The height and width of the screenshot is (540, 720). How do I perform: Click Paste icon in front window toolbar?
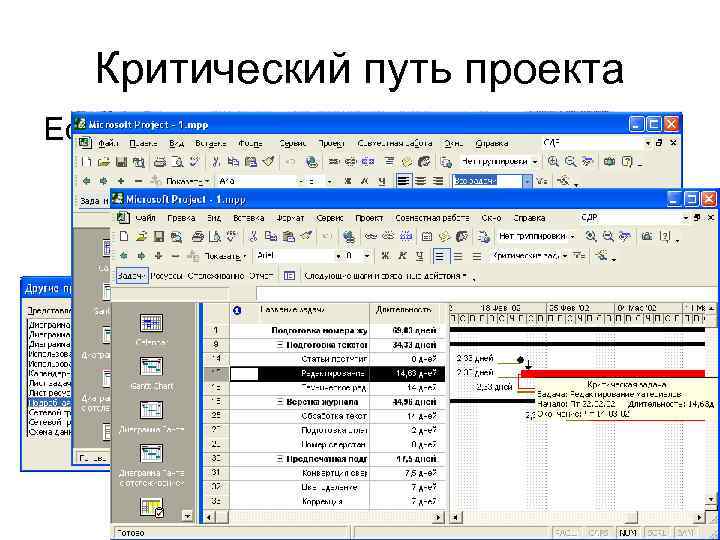coord(288,236)
